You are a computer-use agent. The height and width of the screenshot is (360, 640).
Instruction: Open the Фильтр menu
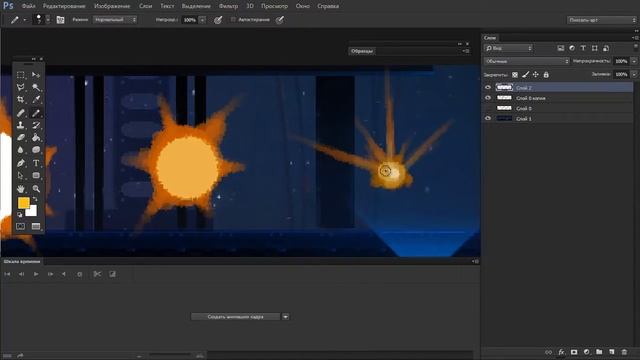(x=228, y=6)
